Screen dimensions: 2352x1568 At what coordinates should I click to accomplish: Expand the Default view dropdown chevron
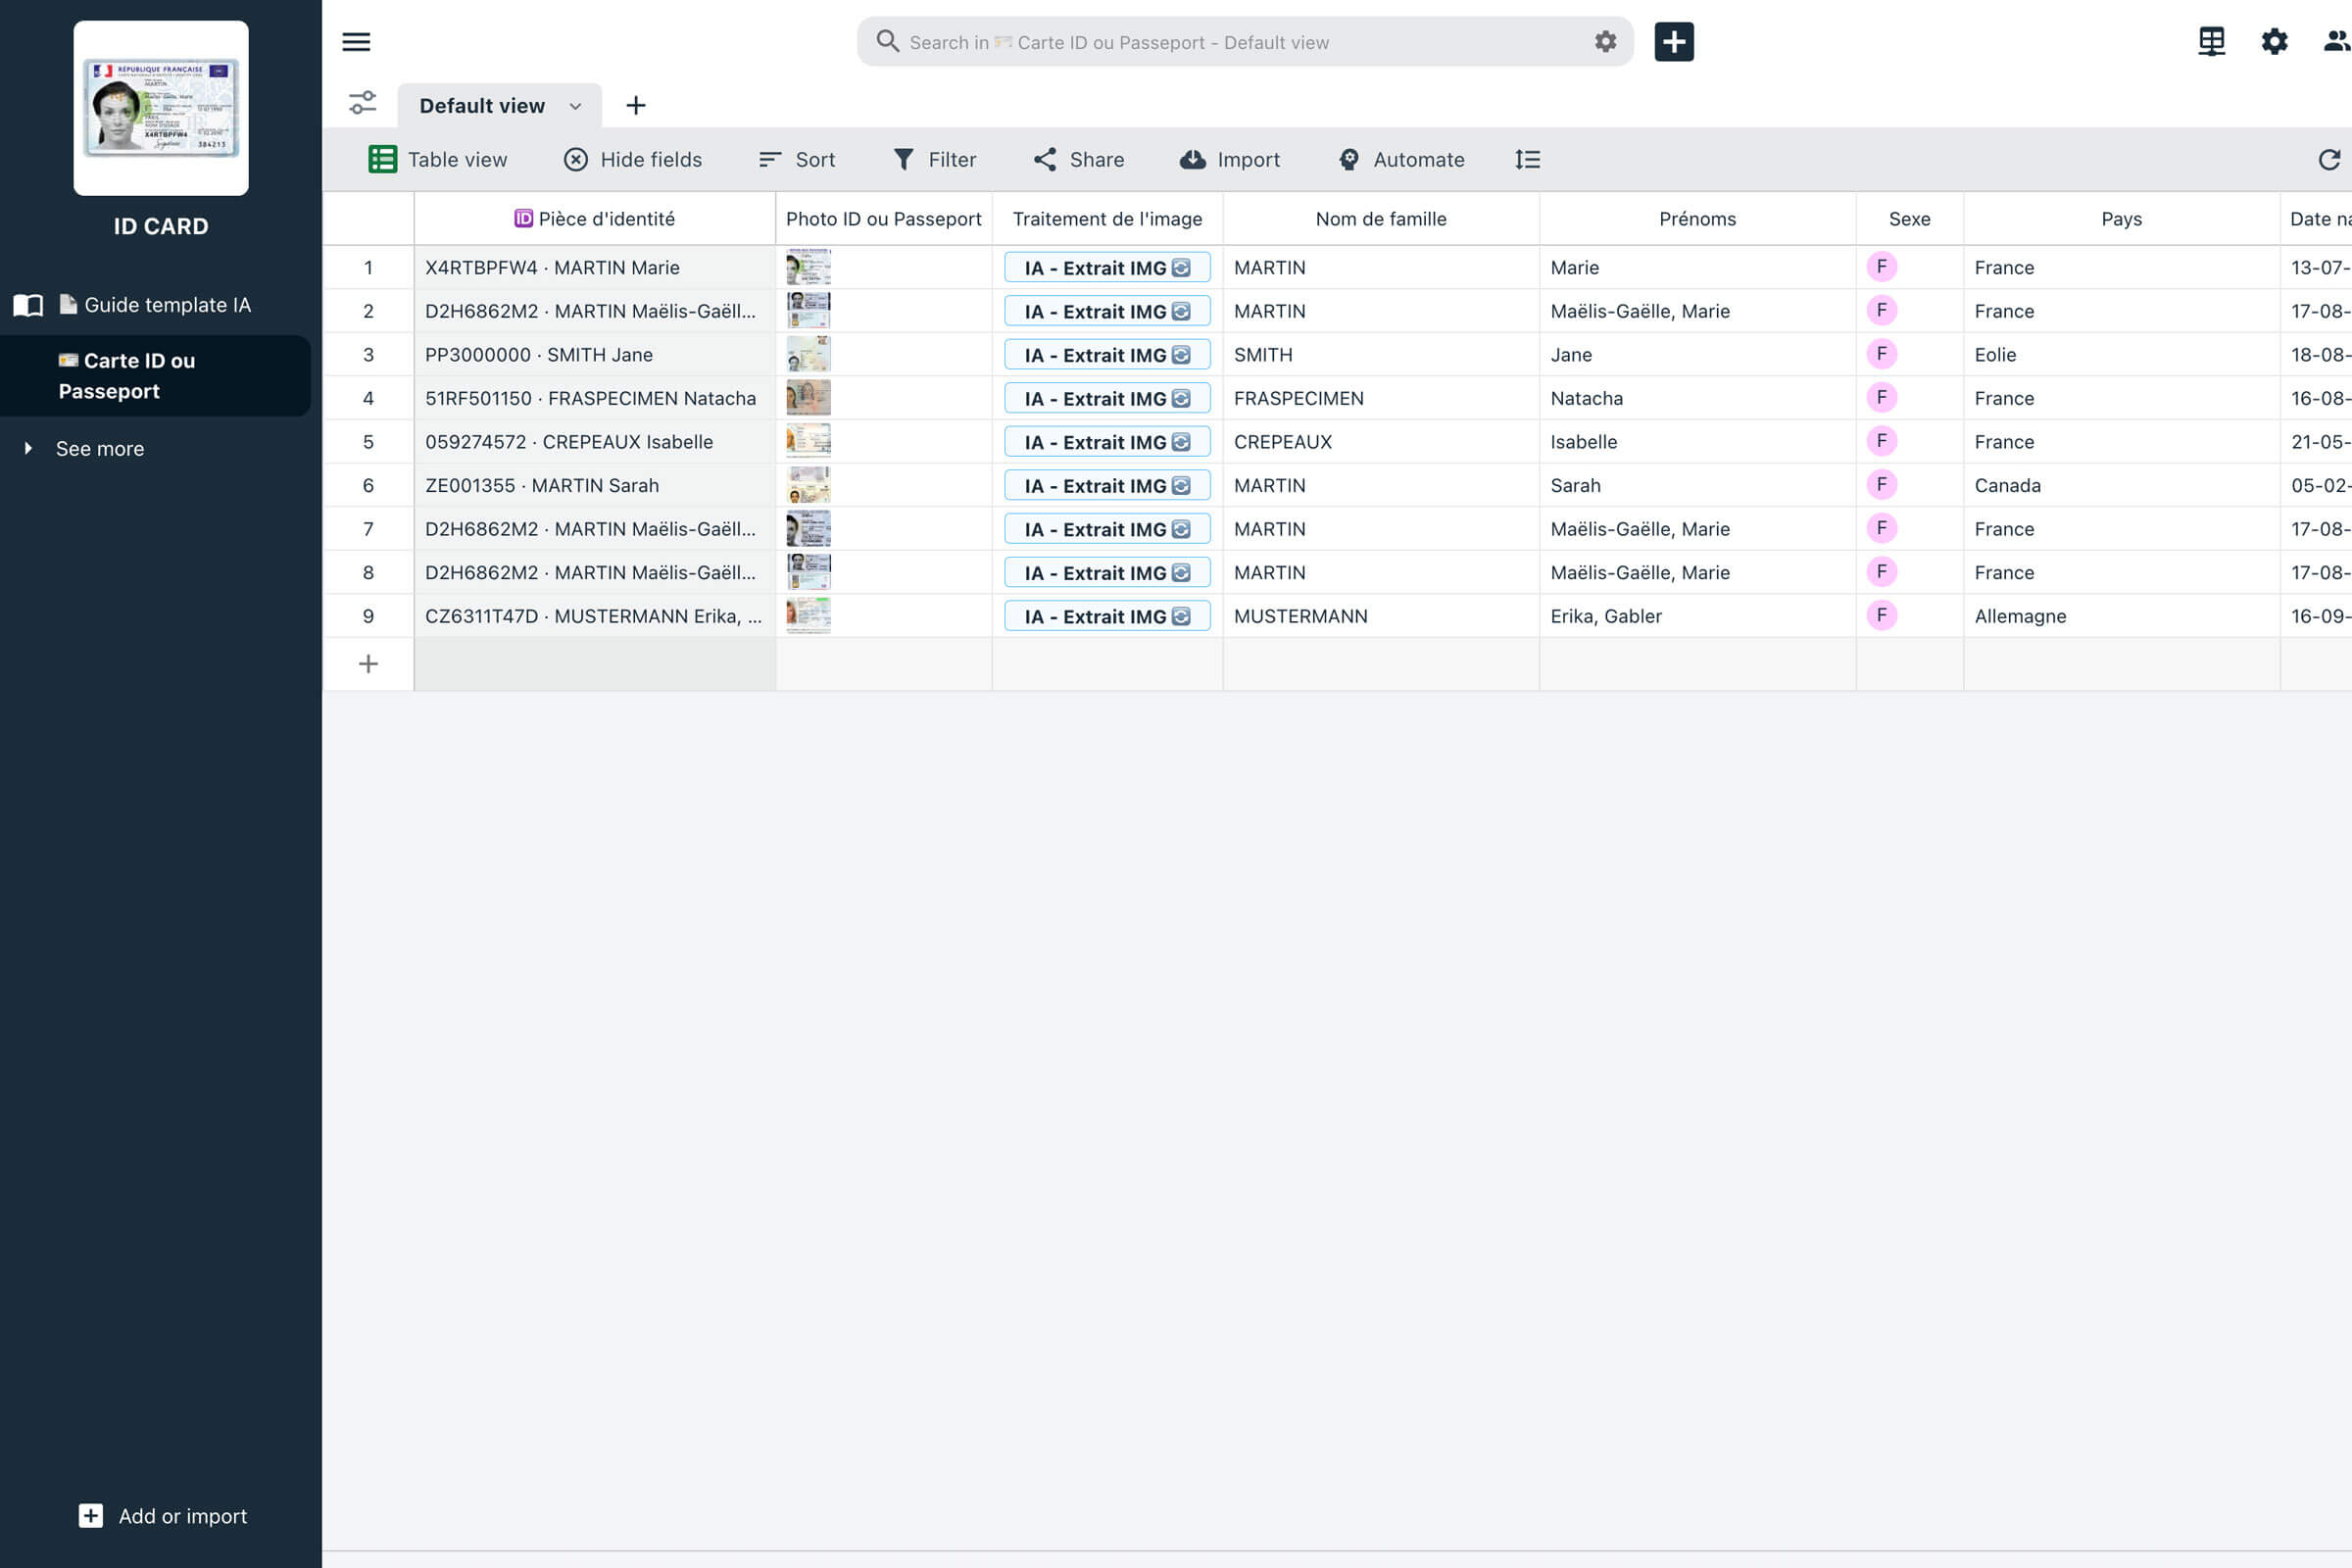575,106
